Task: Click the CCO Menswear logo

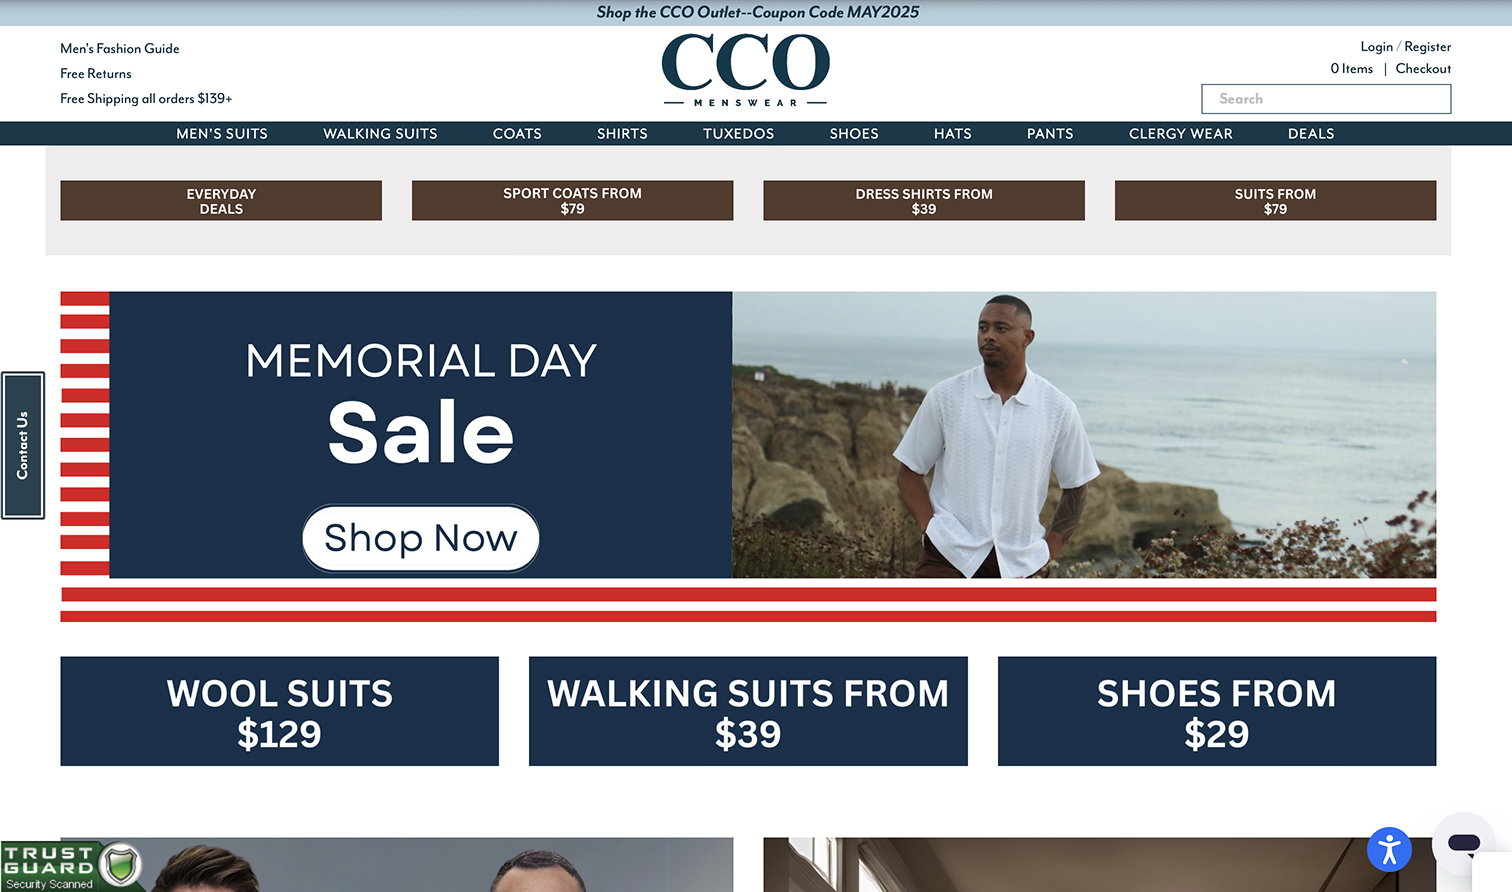Action: coord(746,70)
